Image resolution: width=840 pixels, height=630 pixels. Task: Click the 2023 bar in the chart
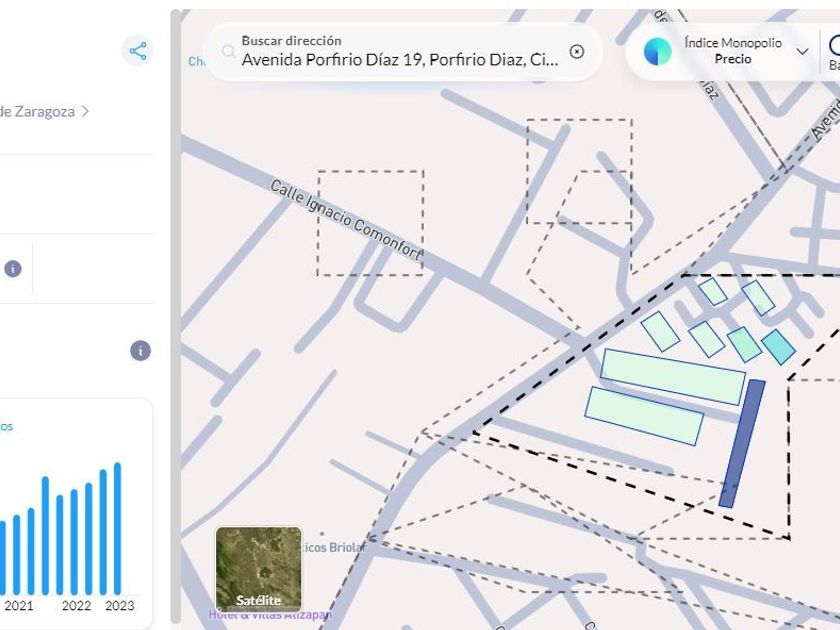click(118, 528)
